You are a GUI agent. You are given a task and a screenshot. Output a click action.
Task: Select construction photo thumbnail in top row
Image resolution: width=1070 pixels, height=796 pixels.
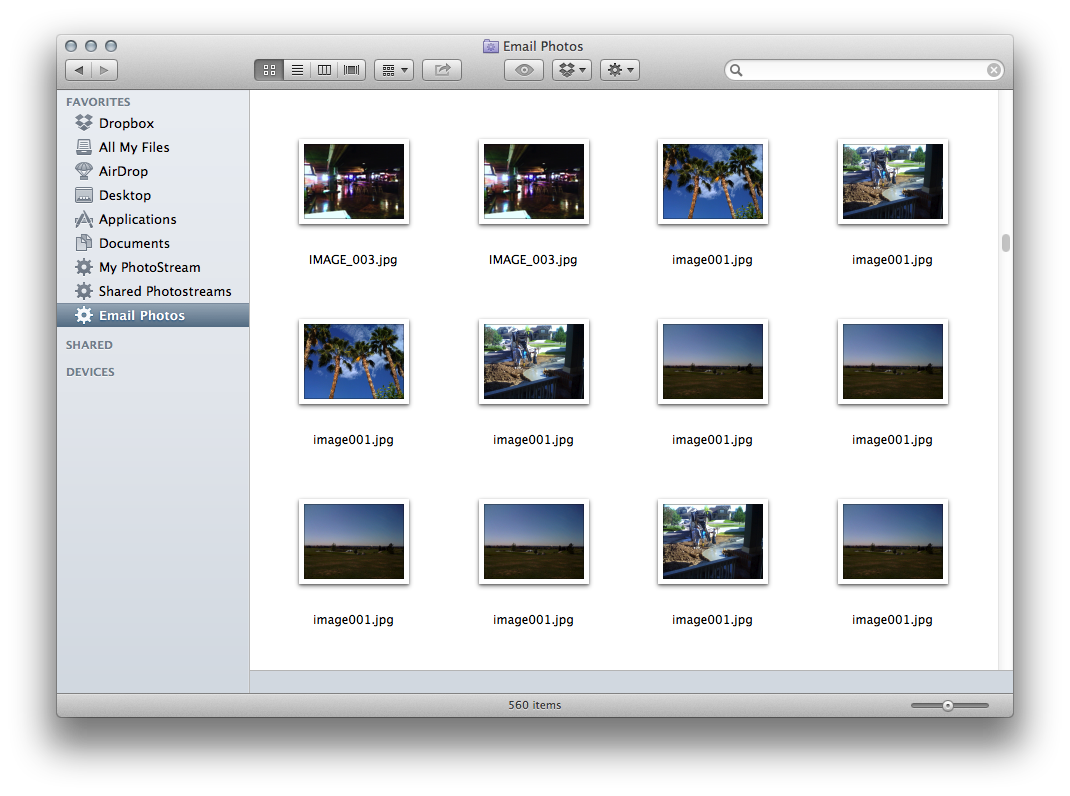click(x=893, y=182)
